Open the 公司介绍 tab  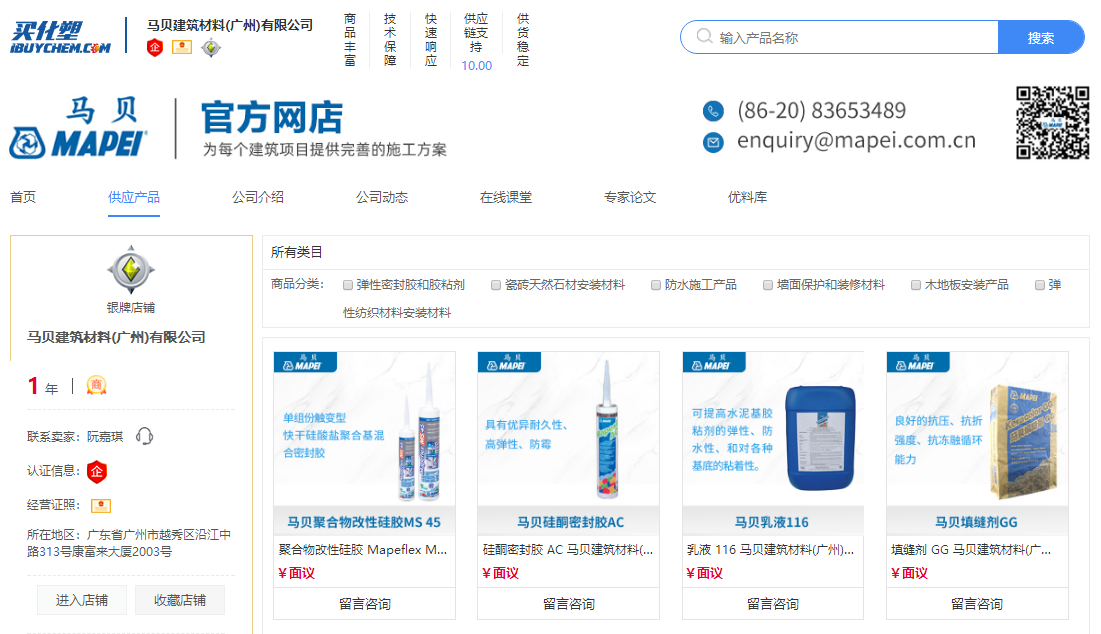[x=258, y=197]
